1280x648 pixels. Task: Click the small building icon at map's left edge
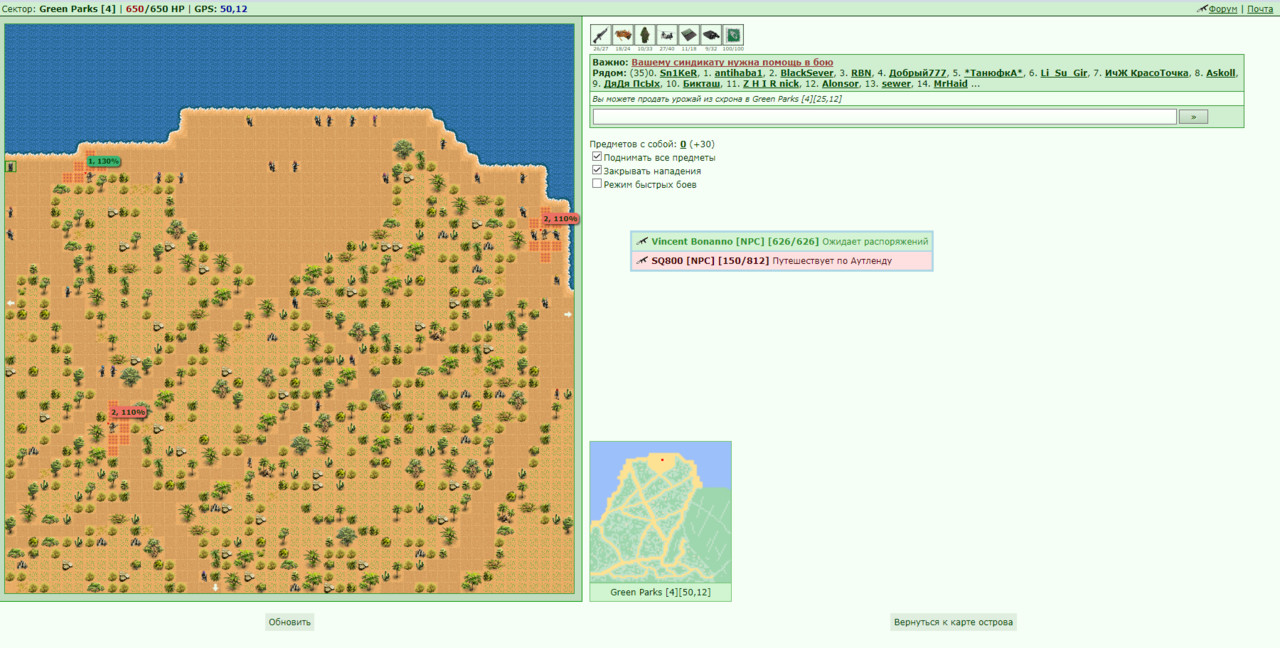click(x=11, y=167)
